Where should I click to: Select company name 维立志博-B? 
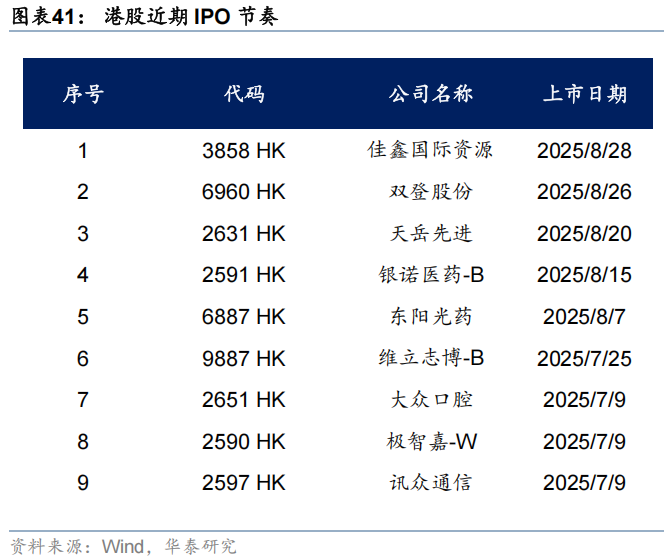(x=431, y=358)
